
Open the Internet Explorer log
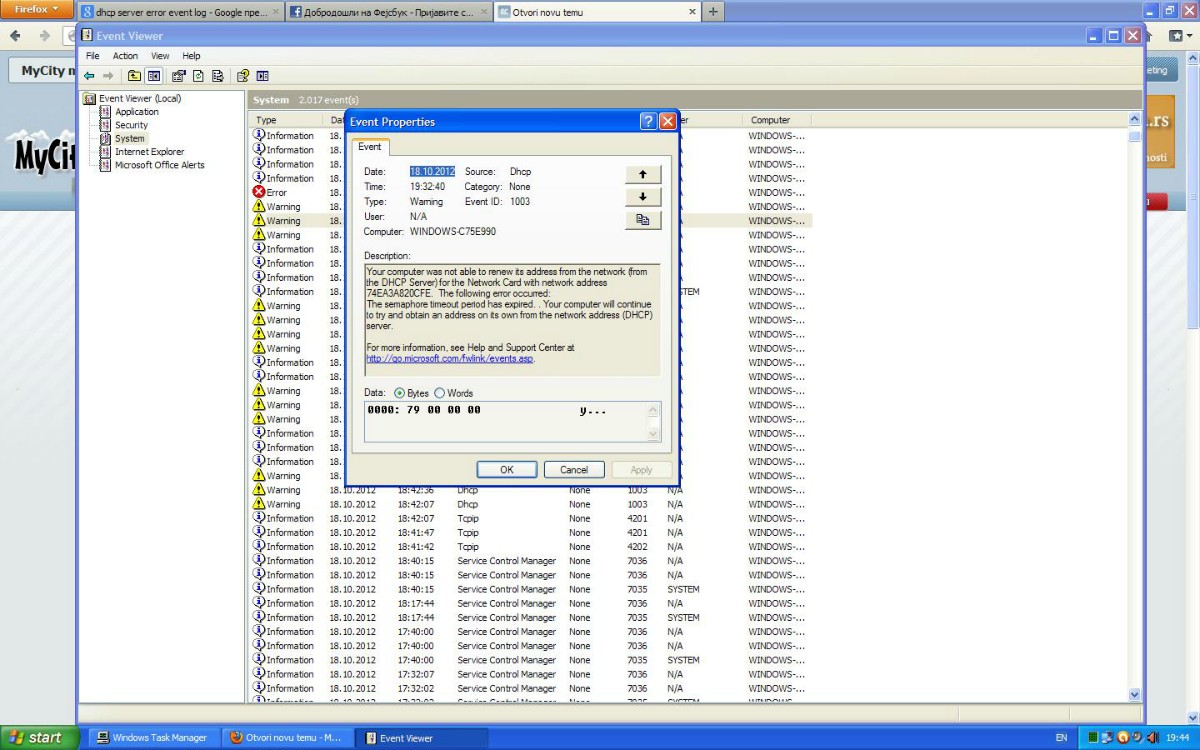pyautogui.click(x=149, y=152)
